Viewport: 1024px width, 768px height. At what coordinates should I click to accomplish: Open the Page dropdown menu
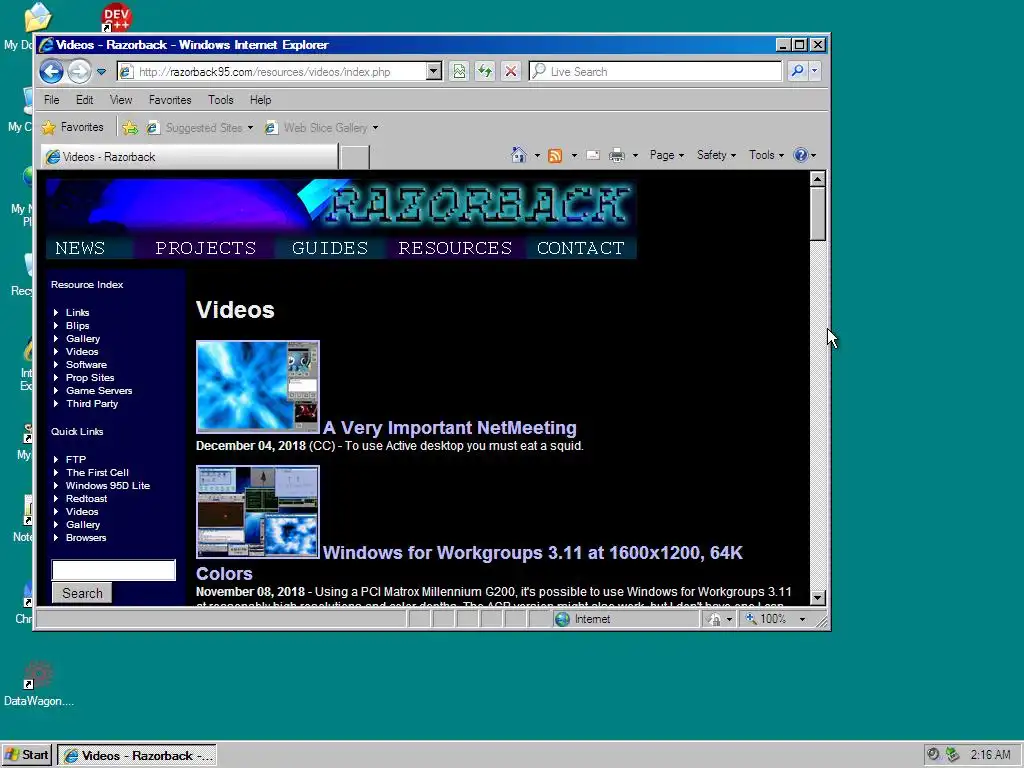[667, 155]
